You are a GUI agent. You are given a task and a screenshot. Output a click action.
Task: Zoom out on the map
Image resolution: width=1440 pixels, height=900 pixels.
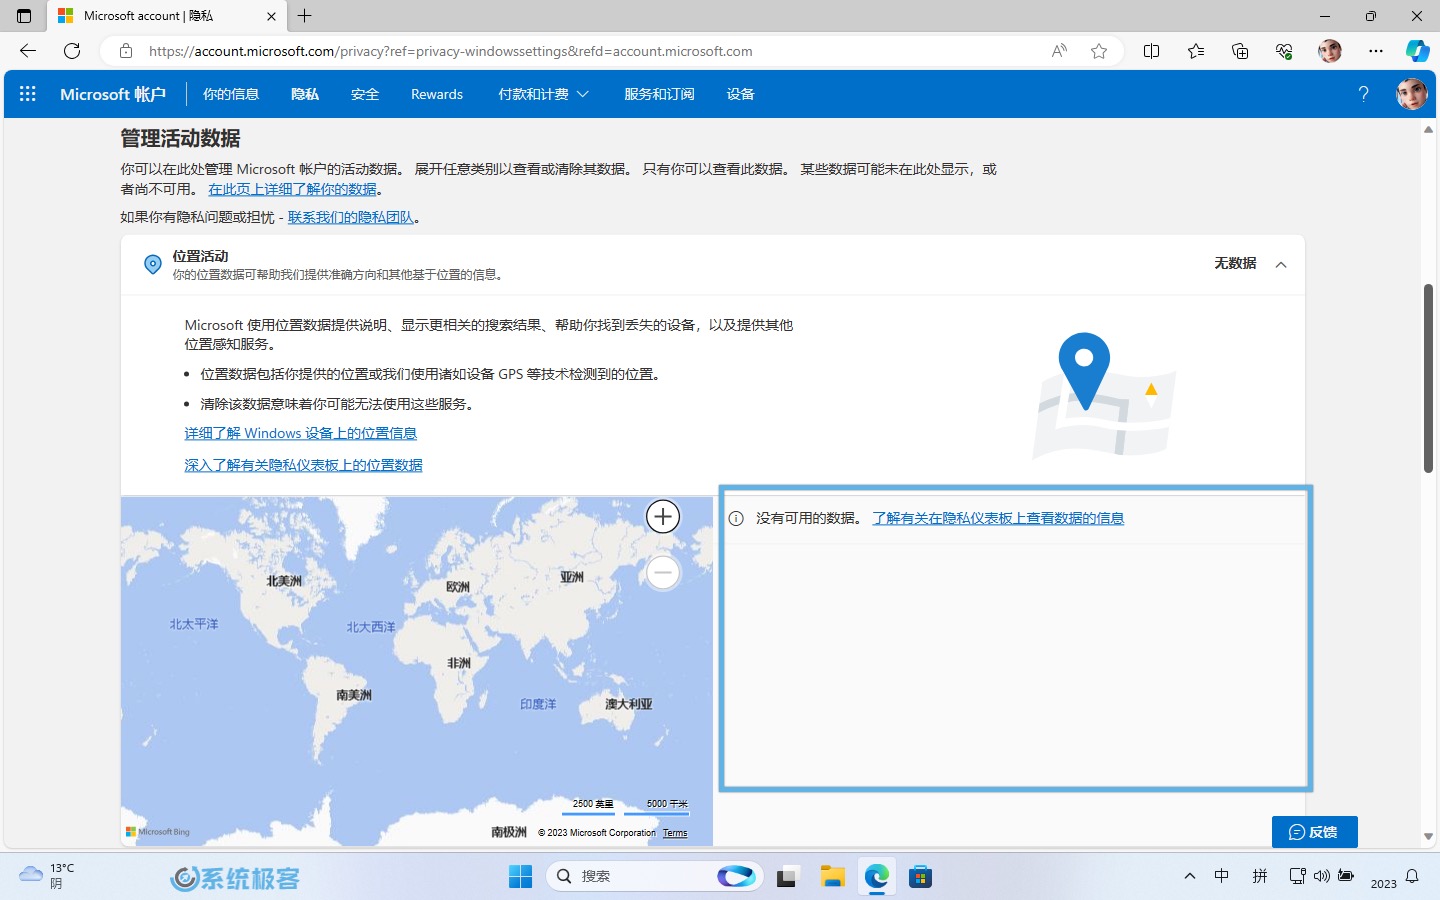(x=663, y=573)
